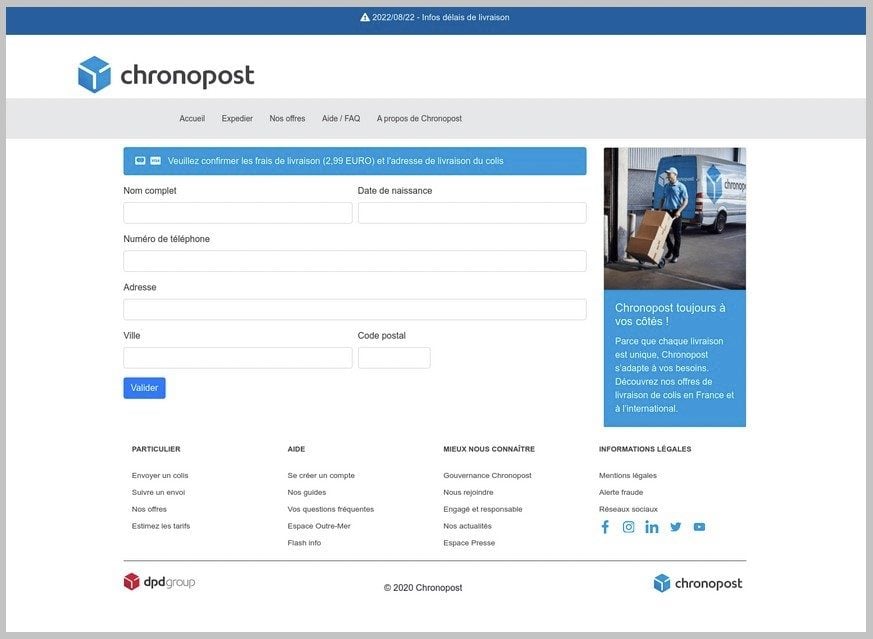Click the Visa card icon in notice bar

[155, 160]
